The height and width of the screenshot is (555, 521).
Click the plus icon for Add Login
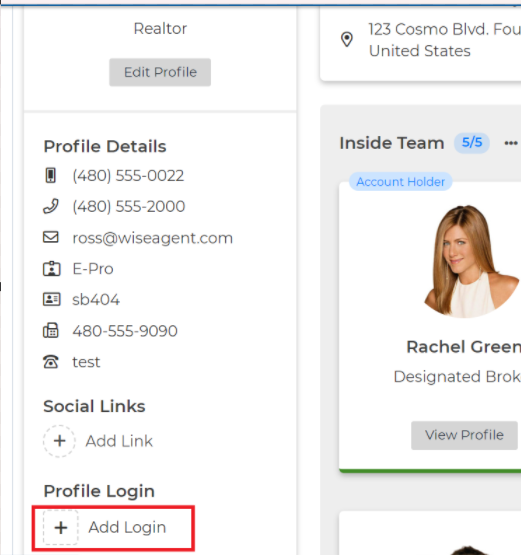[x=61, y=527]
